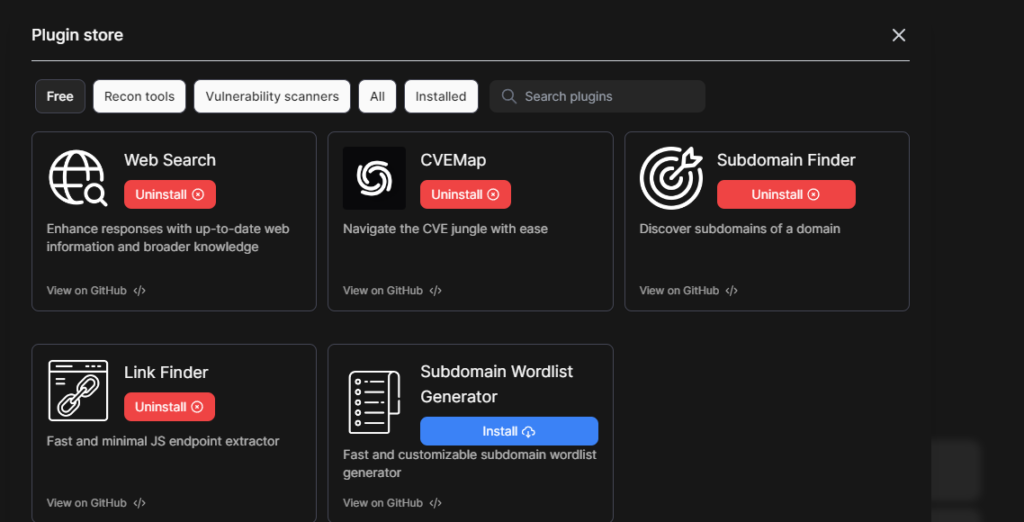Click the Link Finder chain icon
This screenshot has height=522, width=1024.
[78, 391]
